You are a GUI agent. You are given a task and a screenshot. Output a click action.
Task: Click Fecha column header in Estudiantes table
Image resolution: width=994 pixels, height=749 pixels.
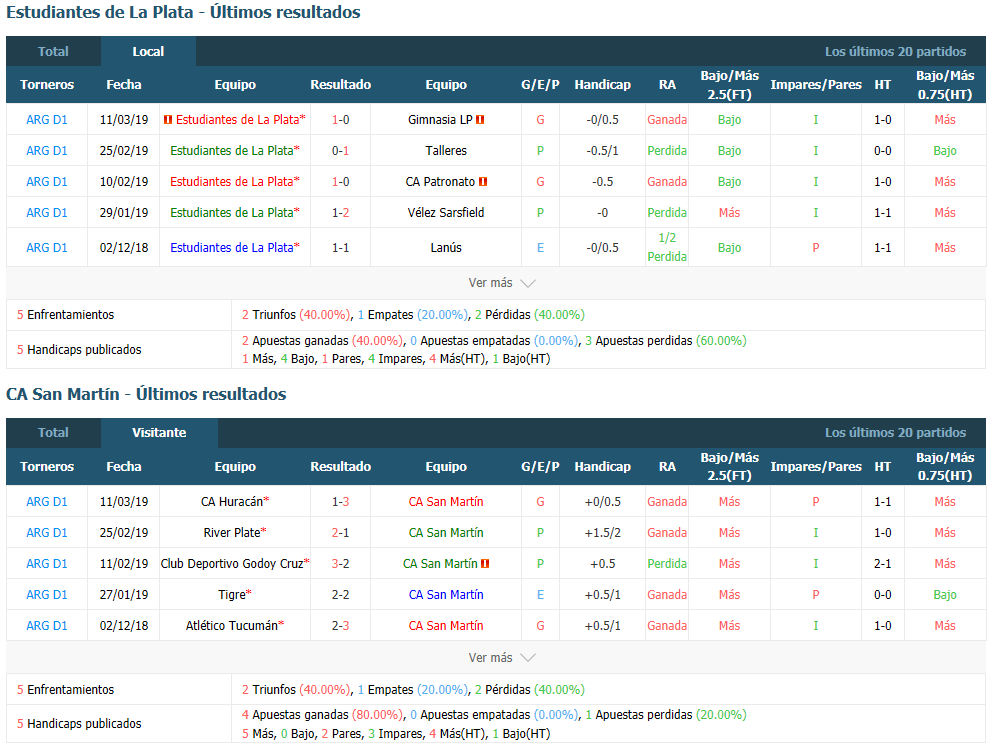point(124,85)
